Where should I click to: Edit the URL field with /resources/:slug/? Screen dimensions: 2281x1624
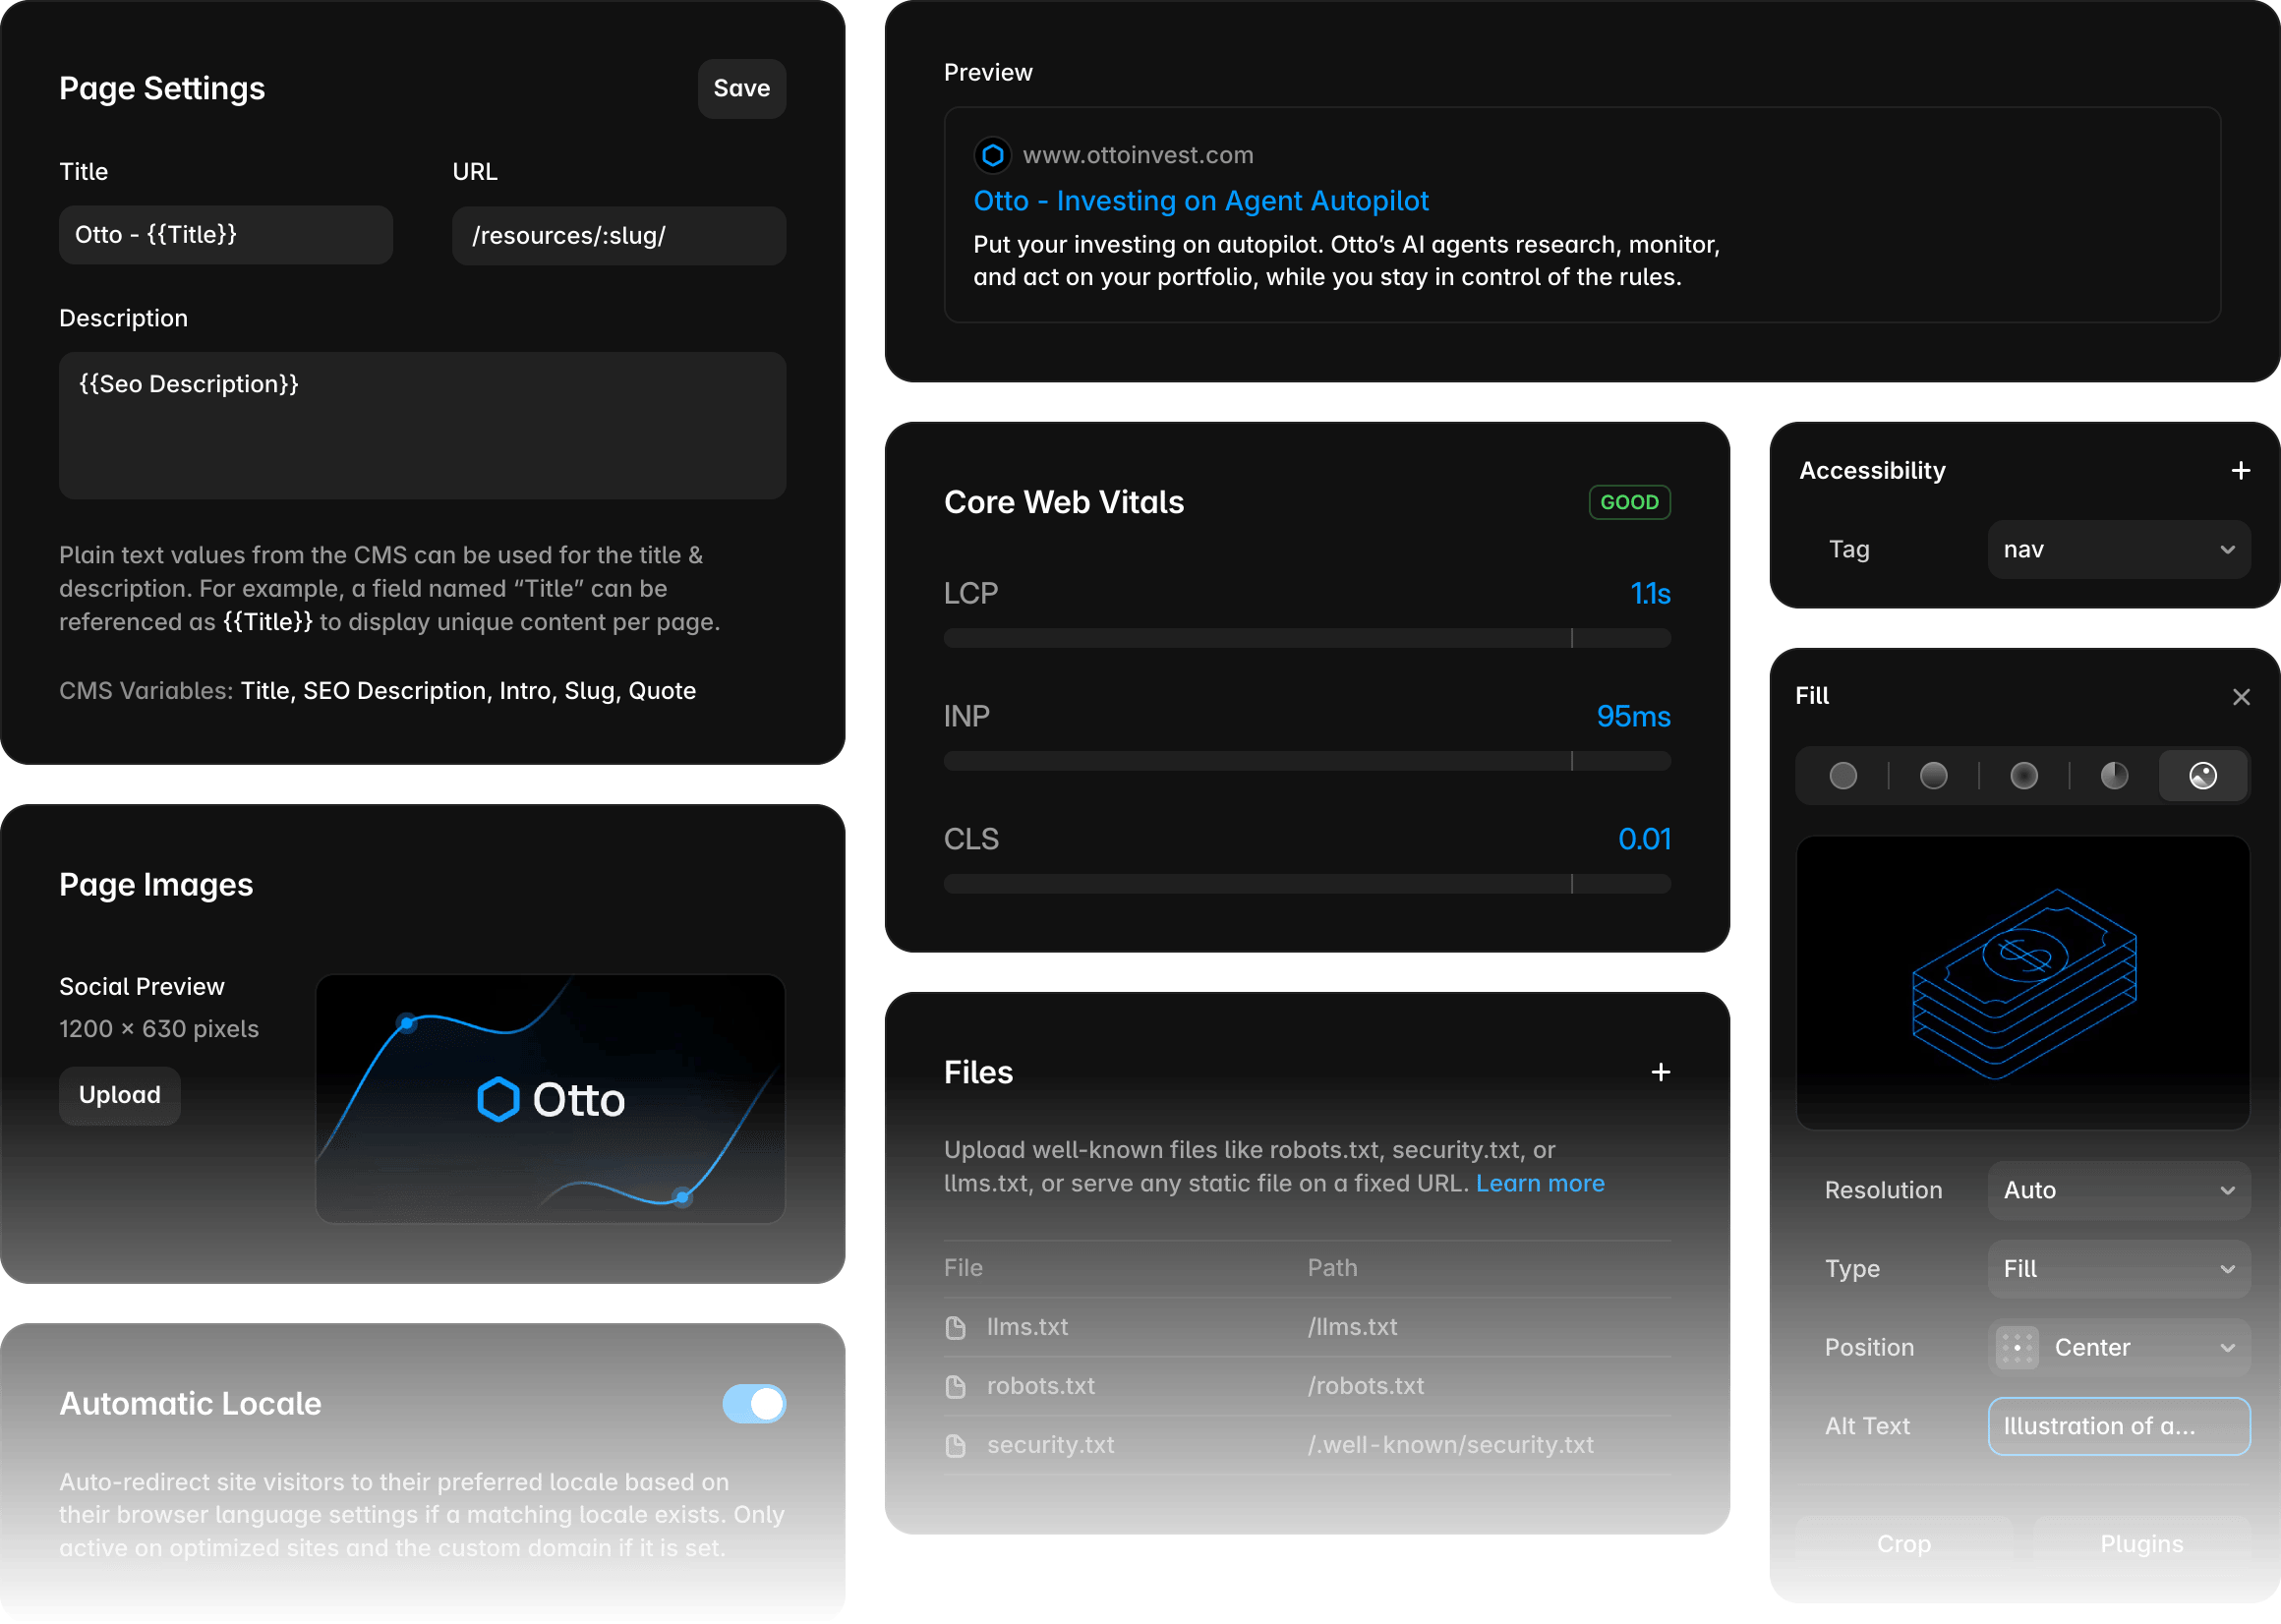point(618,235)
